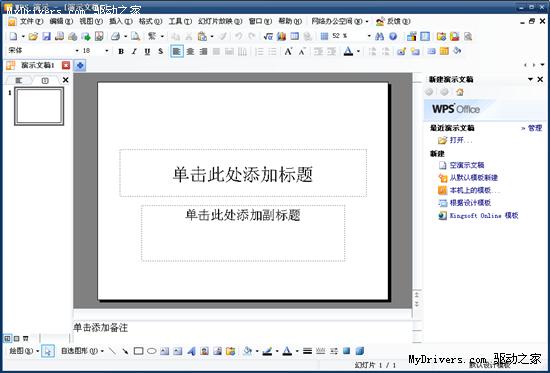This screenshot has width=550, height=373.
Task: Expand the zoom percentage dropdown
Action: 369,36
